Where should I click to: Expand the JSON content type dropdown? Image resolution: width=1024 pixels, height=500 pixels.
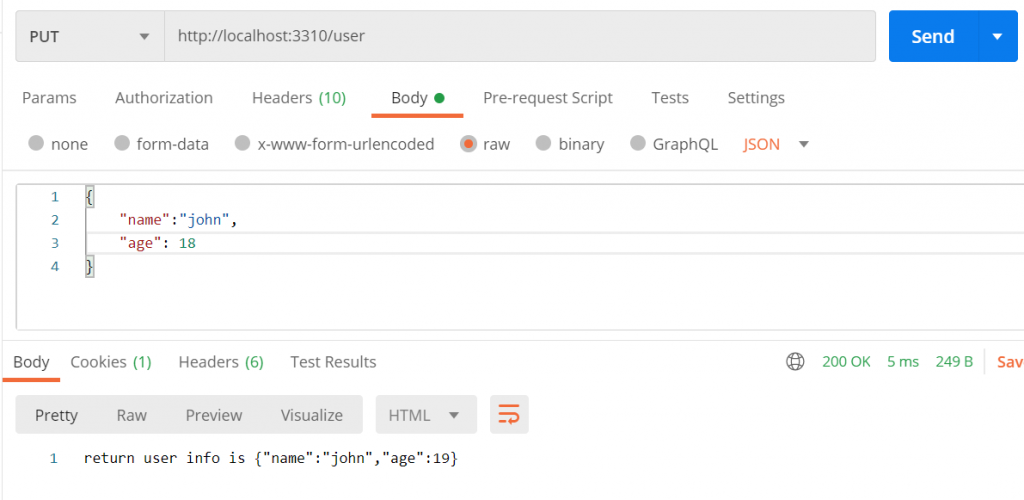coord(776,144)
